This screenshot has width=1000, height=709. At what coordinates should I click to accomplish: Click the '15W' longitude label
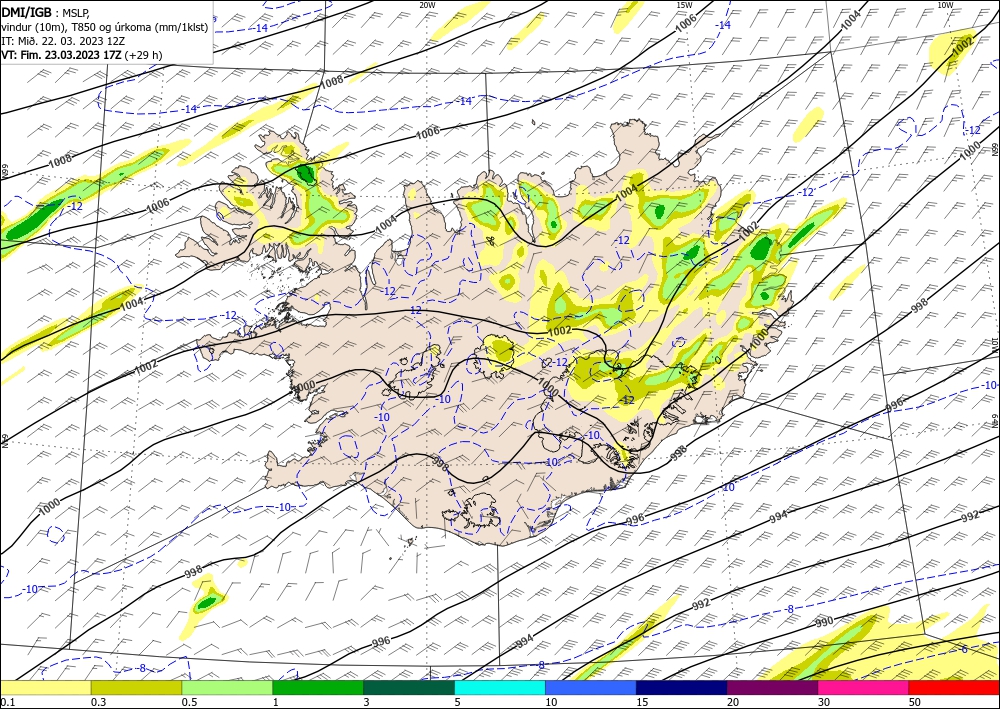684,5
